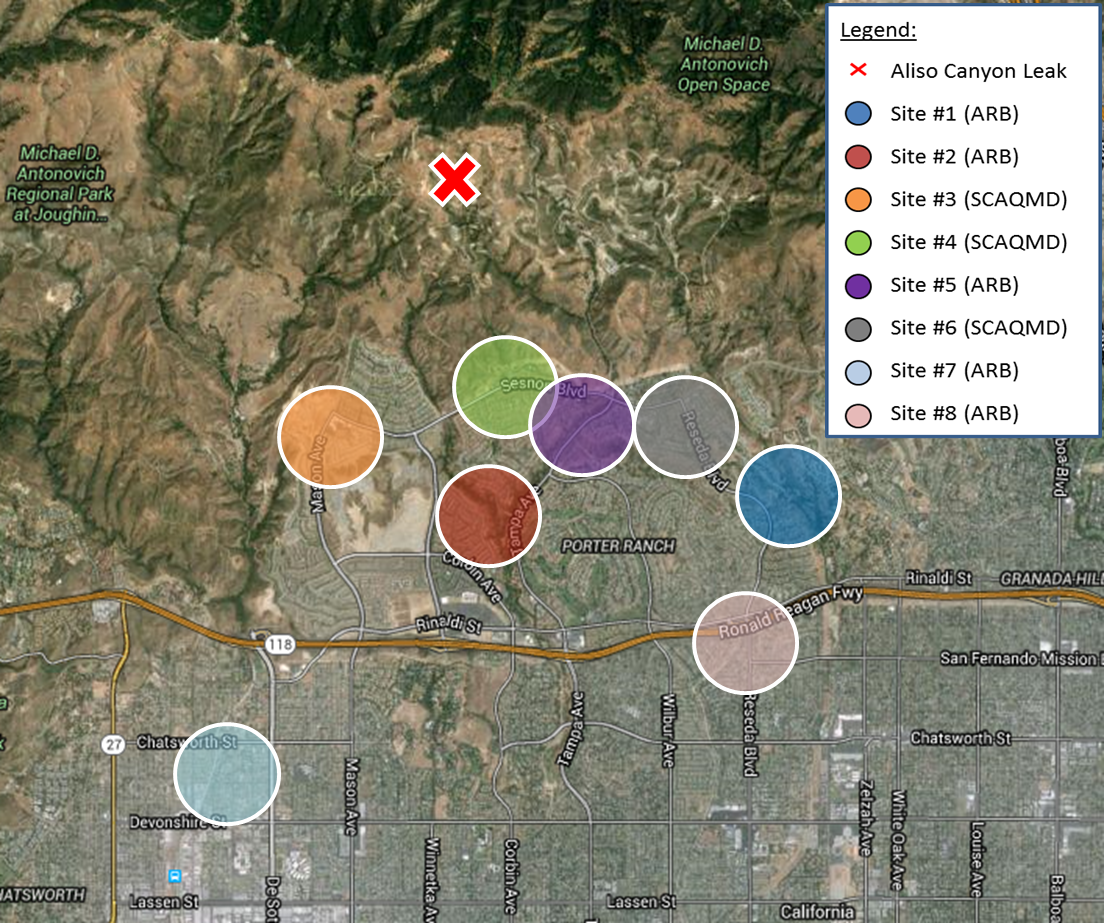1104x923 pixels.
Task: Click the White Oak Ave road label
Action: tap(898, 840)
